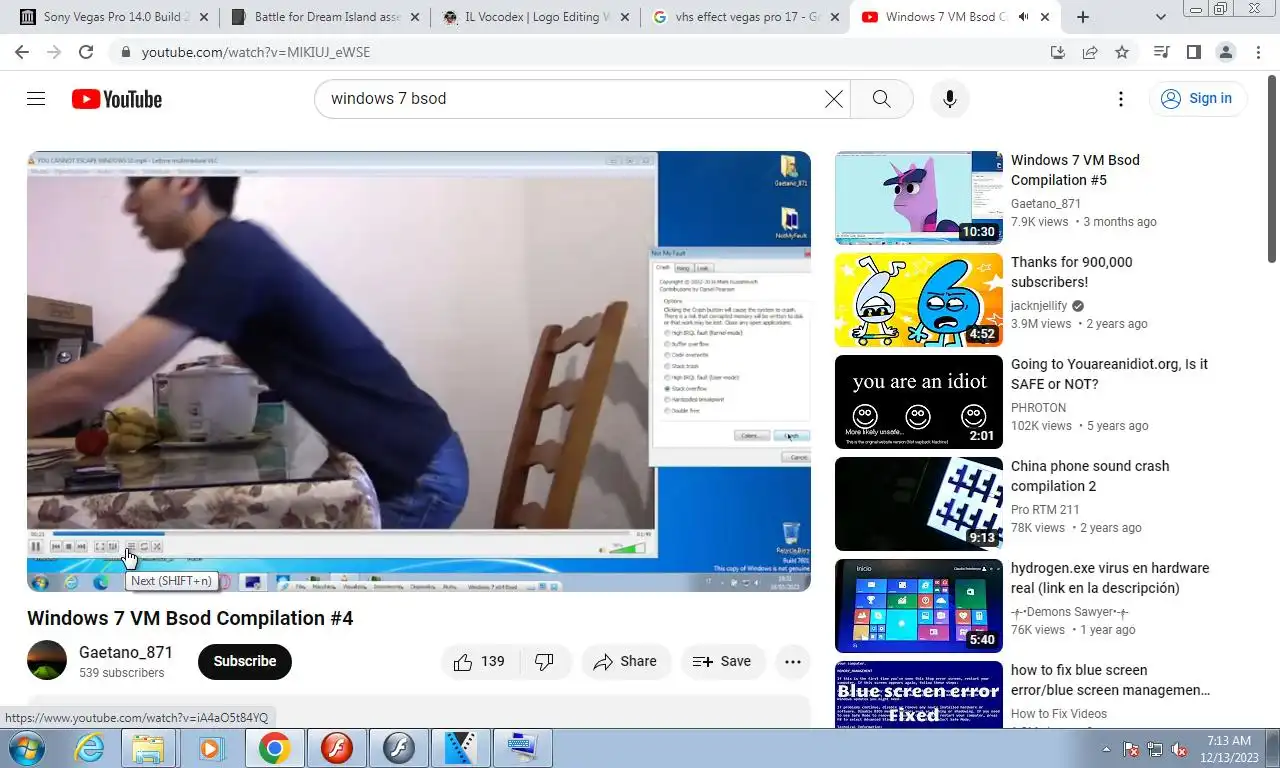
Task: Toggle the Chrome side panel
Action: pos(1194,52)
